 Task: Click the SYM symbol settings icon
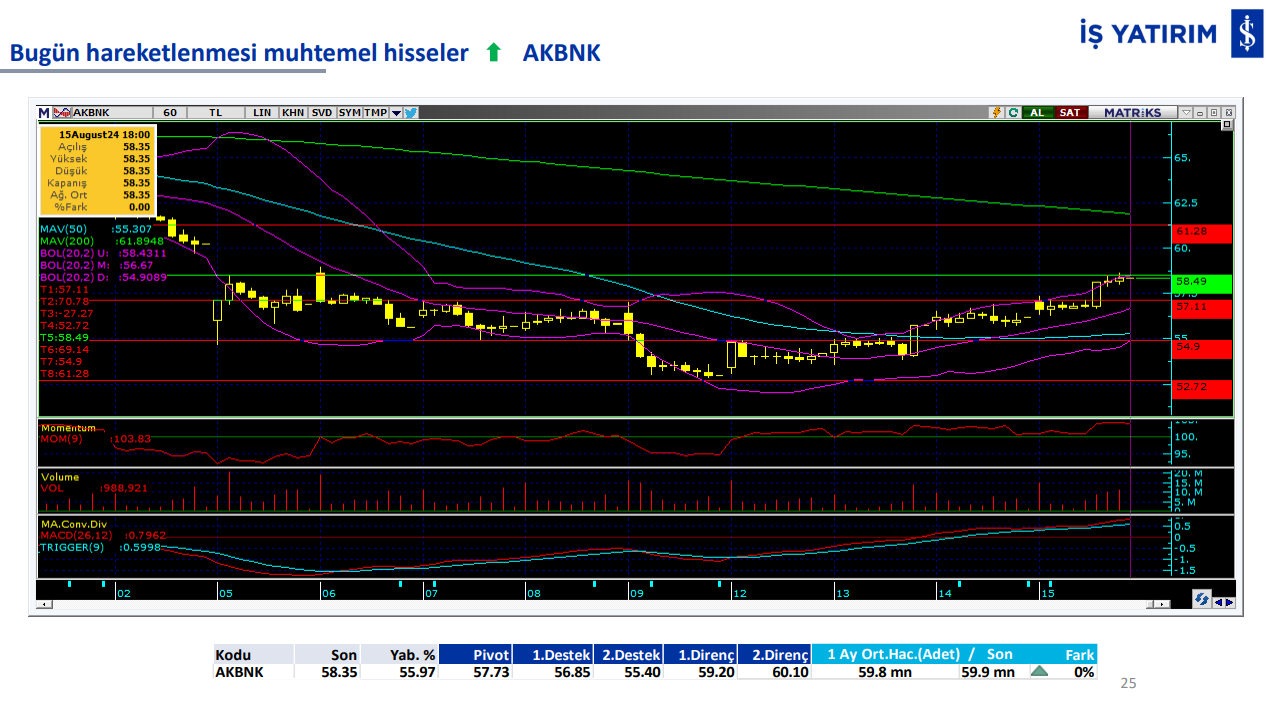[349, 112]
